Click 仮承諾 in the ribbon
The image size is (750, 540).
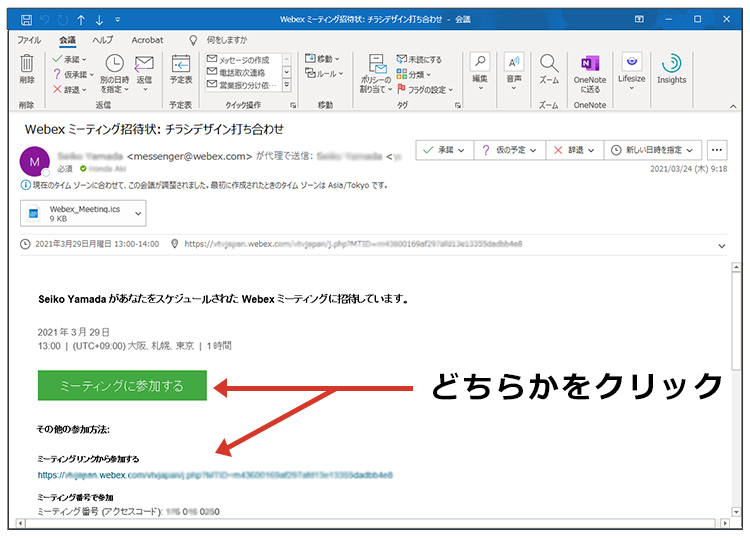[73, 74]
